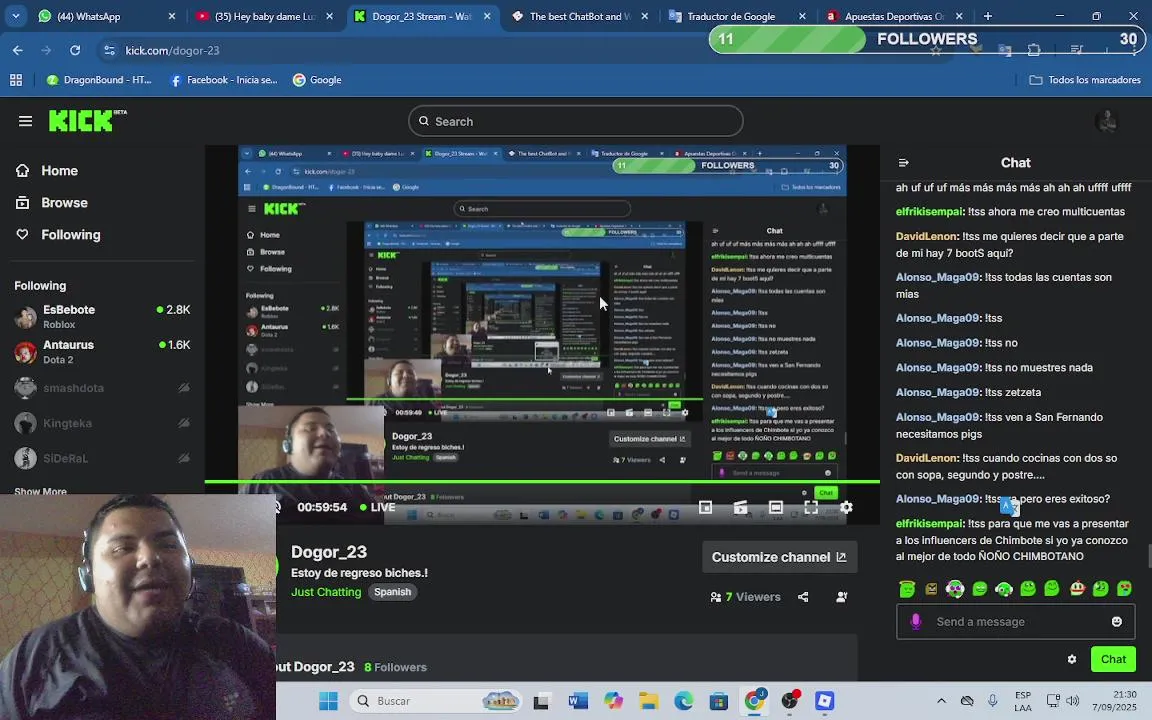Open OBS Studio from the taskbar
The image size is (1152, 720).
click(x=790, y=701)
